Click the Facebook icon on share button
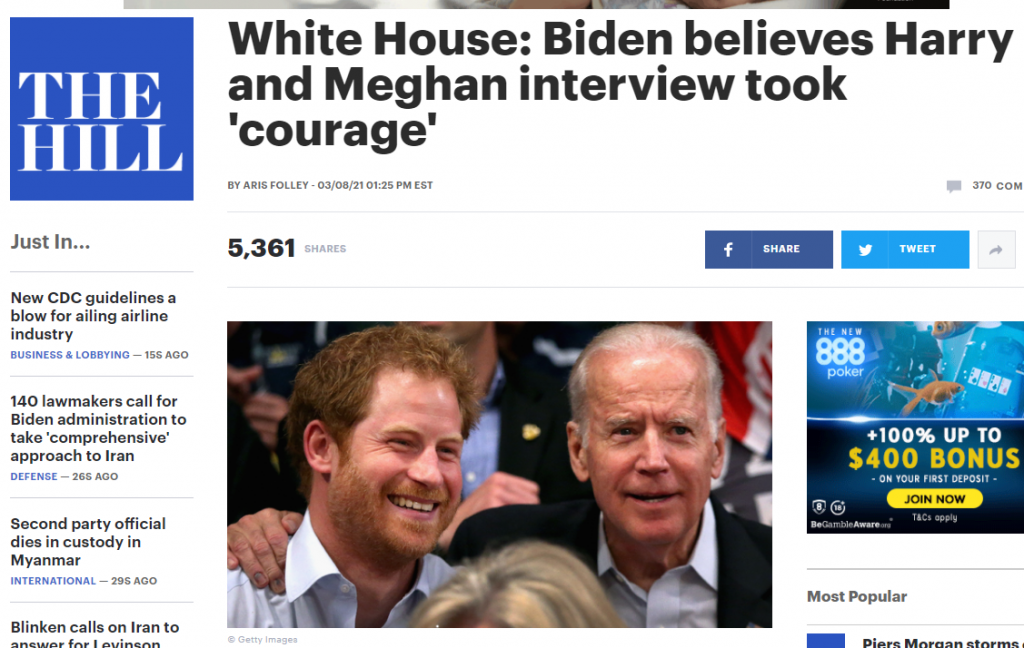 tap(728, 250)
